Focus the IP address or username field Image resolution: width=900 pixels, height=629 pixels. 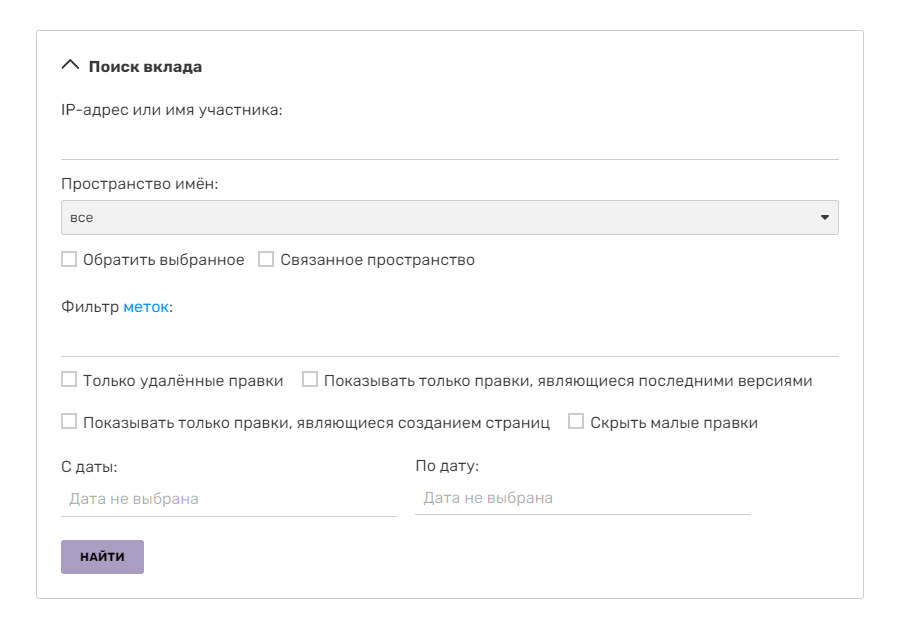click(449, 142)
